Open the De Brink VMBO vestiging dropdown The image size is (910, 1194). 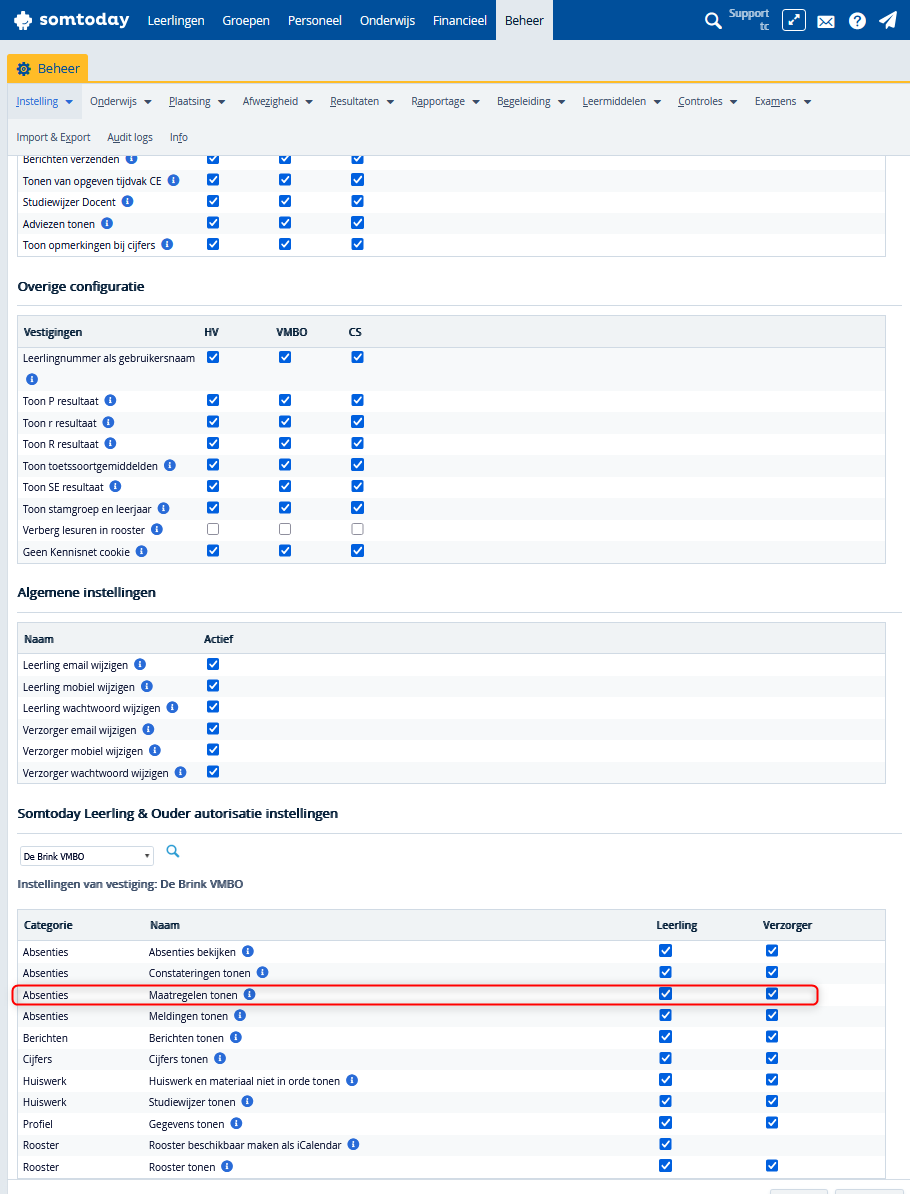click(87, 856)
